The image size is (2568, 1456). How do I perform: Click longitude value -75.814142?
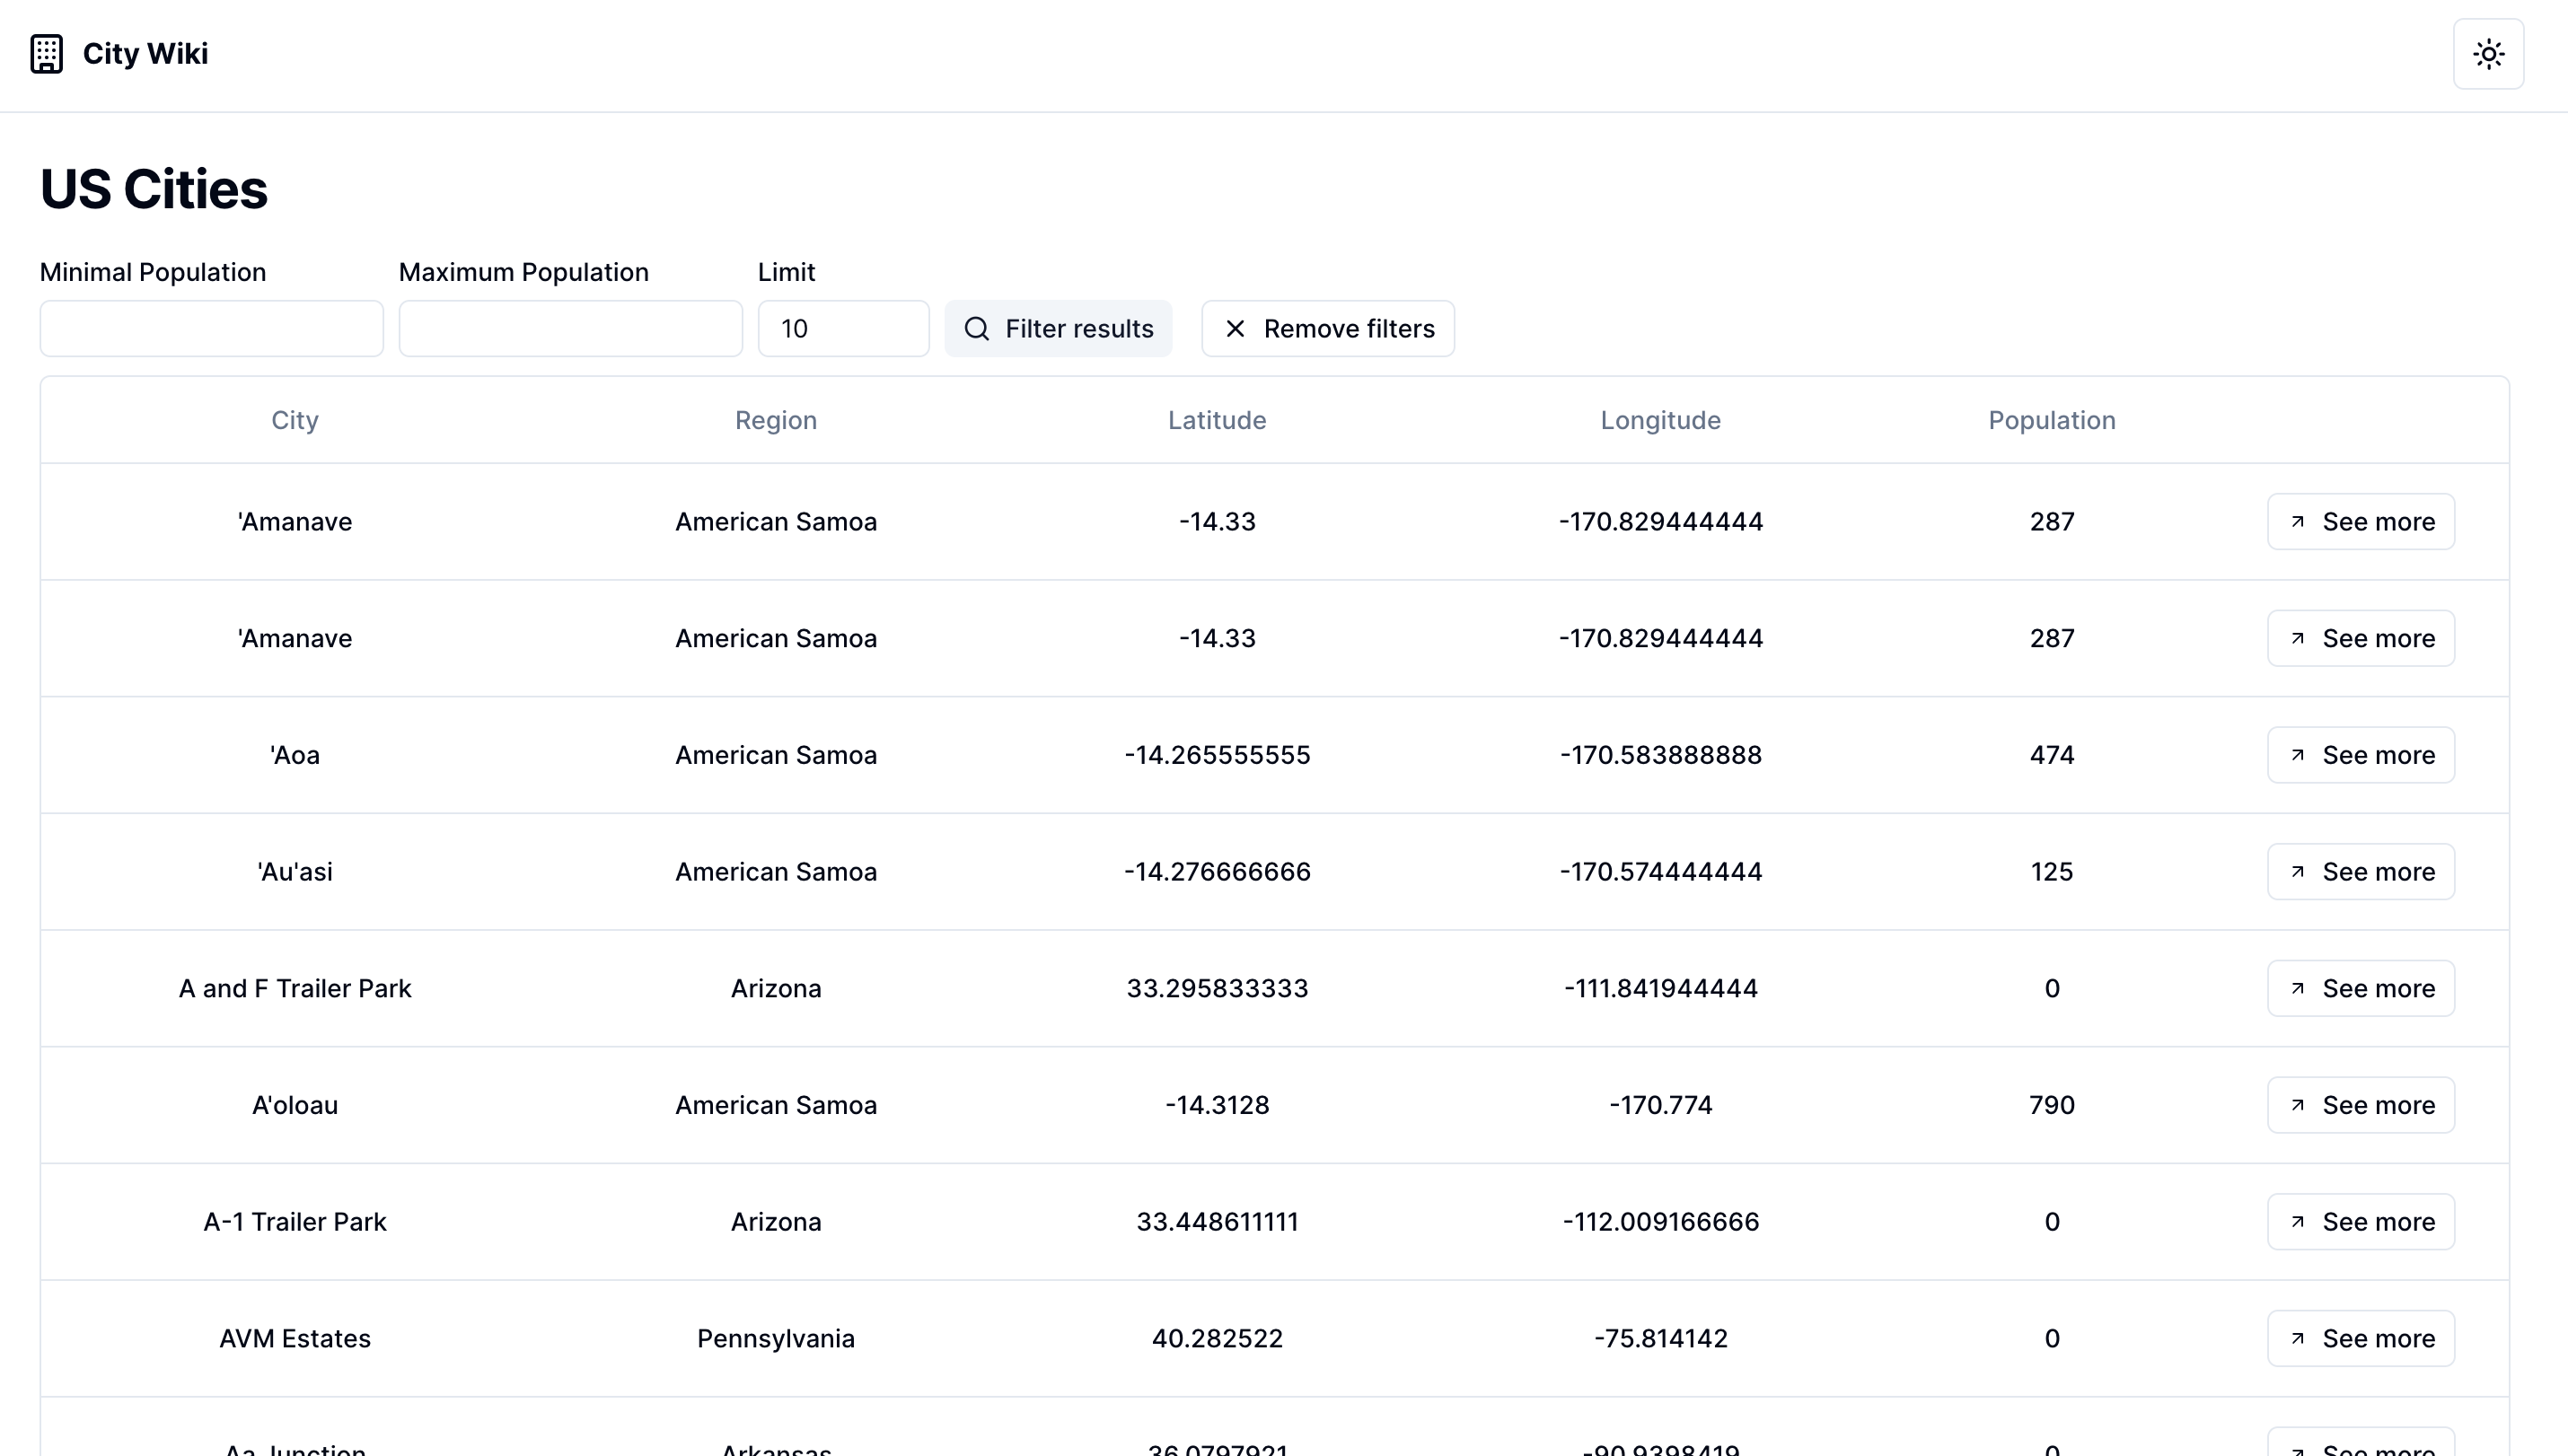point(1661,1338)
